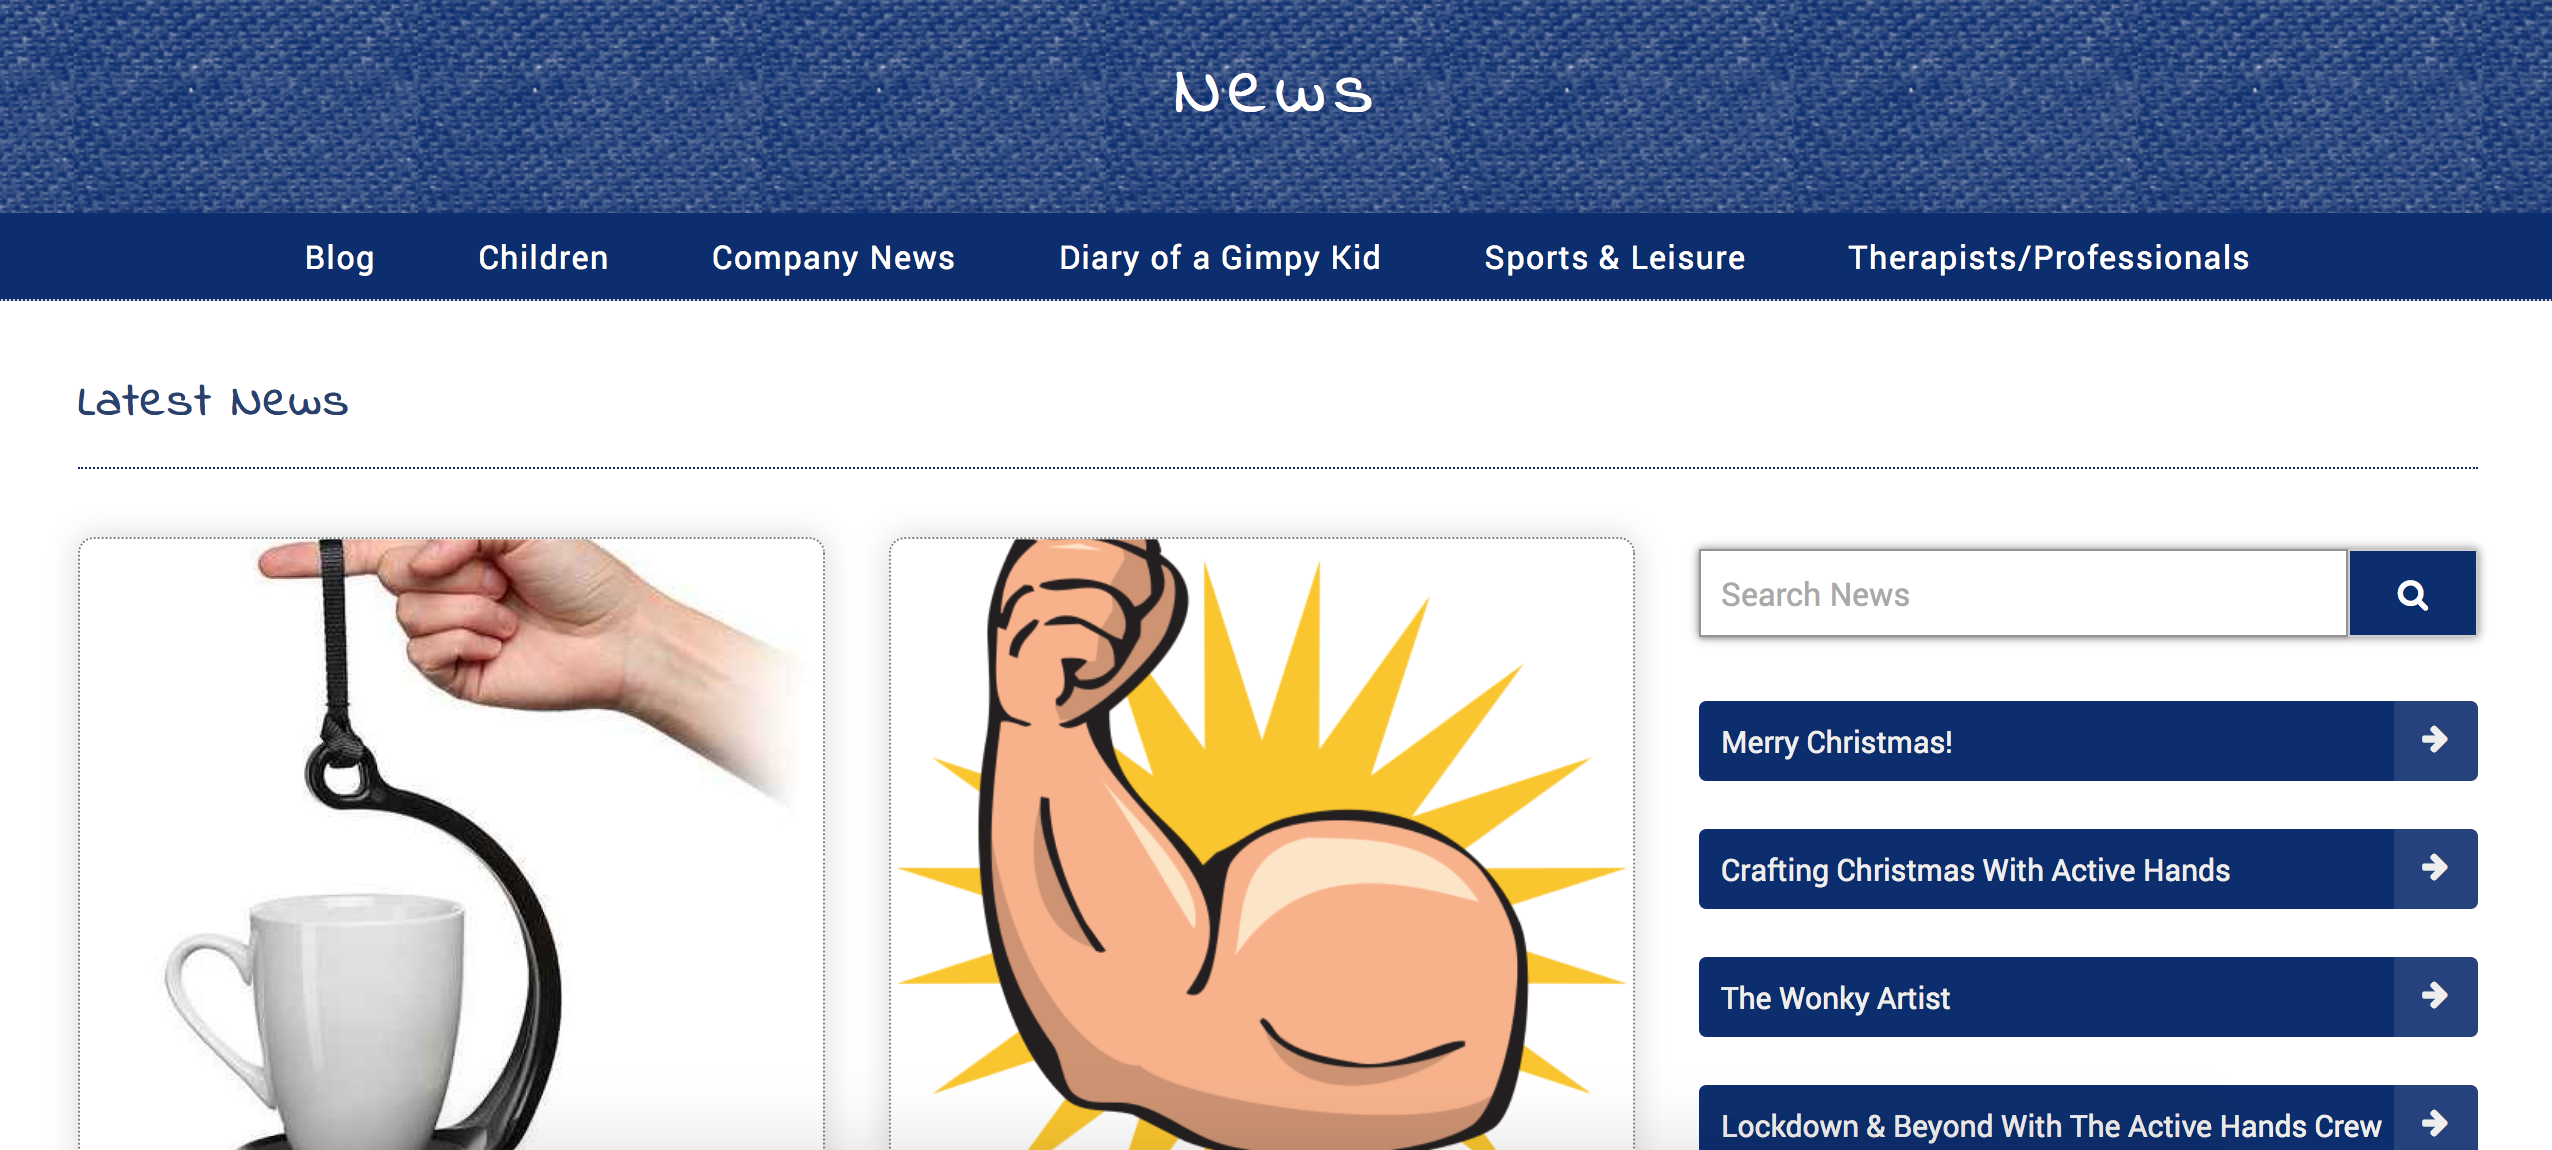Open the flexed bicep cartoon article image

(1261, 844)
